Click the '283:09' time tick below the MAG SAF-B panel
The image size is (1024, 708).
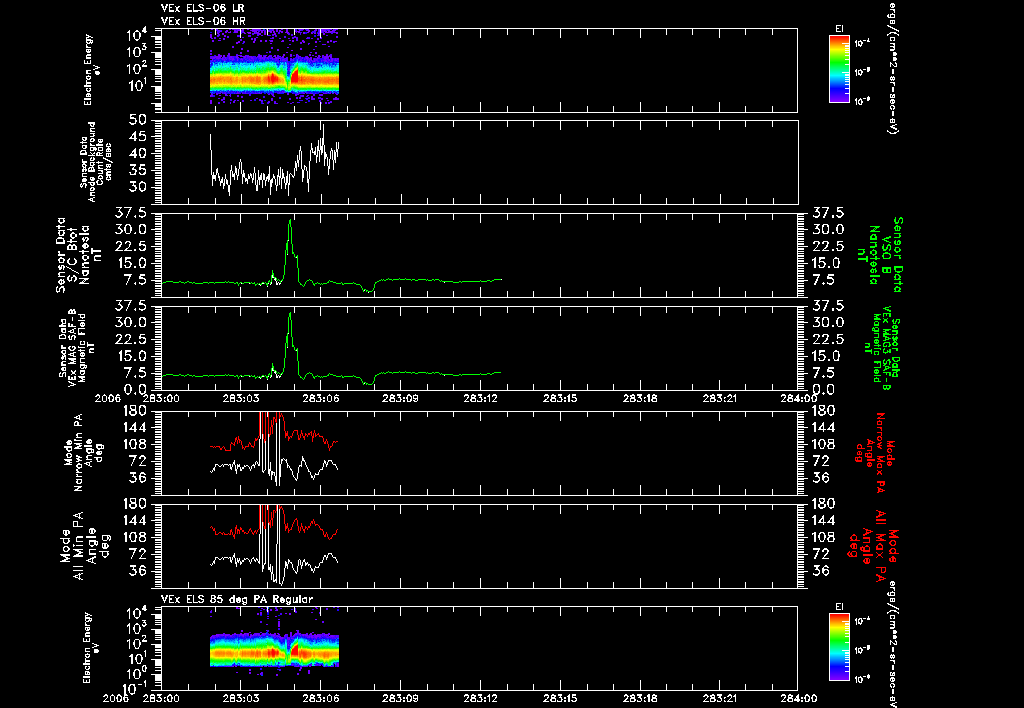click(x=400, y=398)
